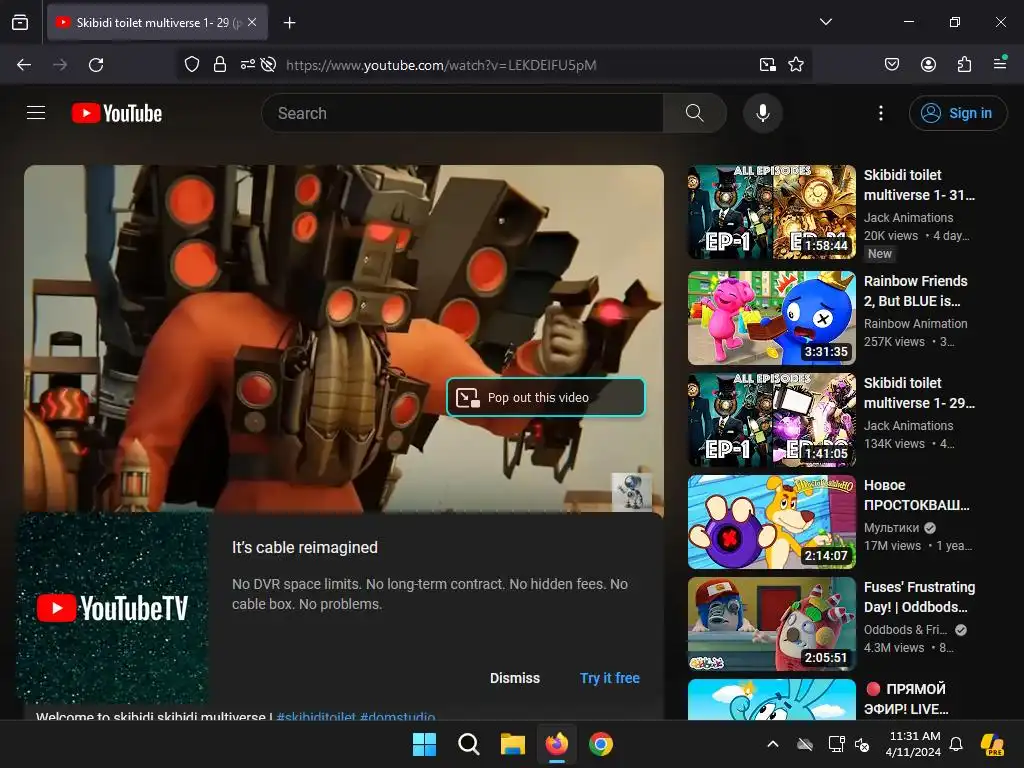Click Oddbods & Fri channel name
This screenshot has width=1024, height=768.
click(x=905, y=630)
